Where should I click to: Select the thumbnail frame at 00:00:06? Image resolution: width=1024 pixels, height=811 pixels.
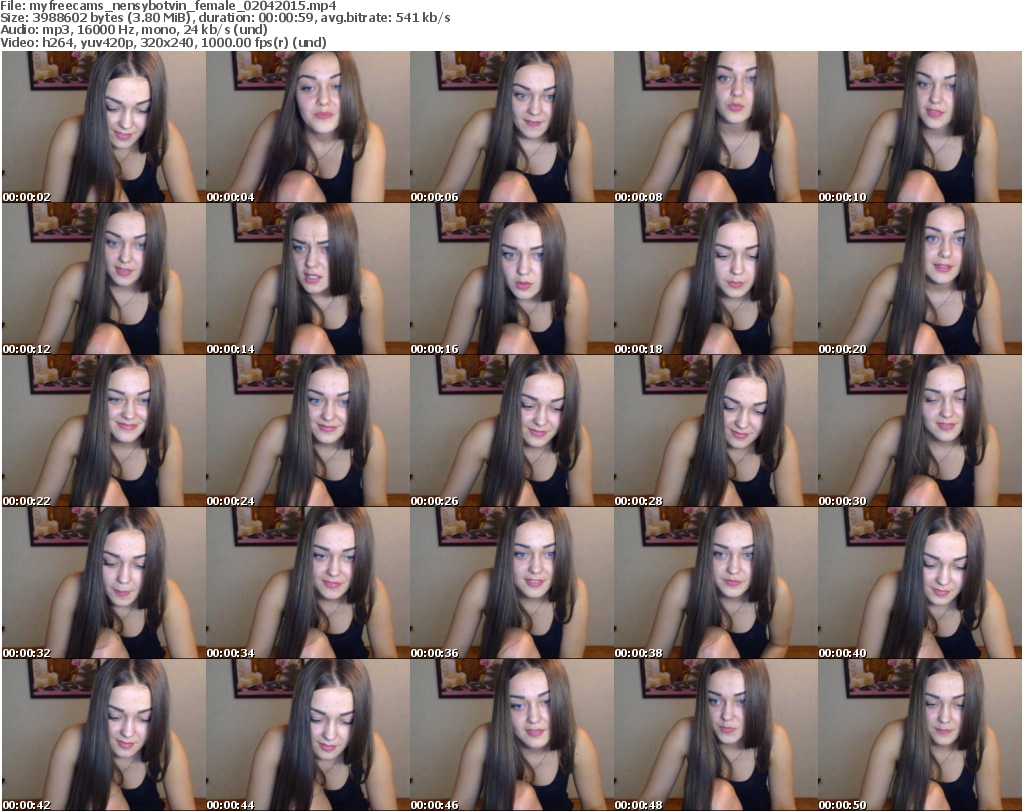click(x=511, y=127)
